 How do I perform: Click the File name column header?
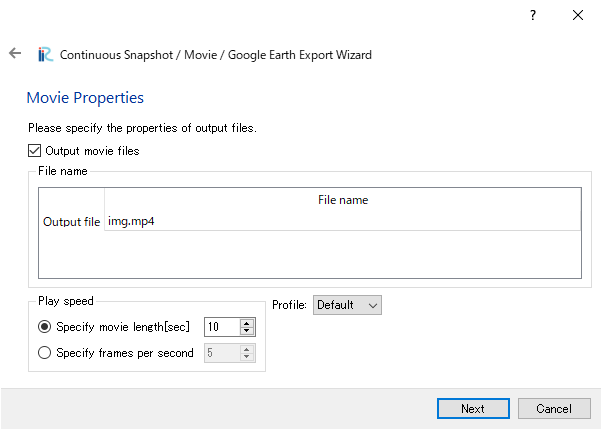pyautogui.click(x=342, y=200)
